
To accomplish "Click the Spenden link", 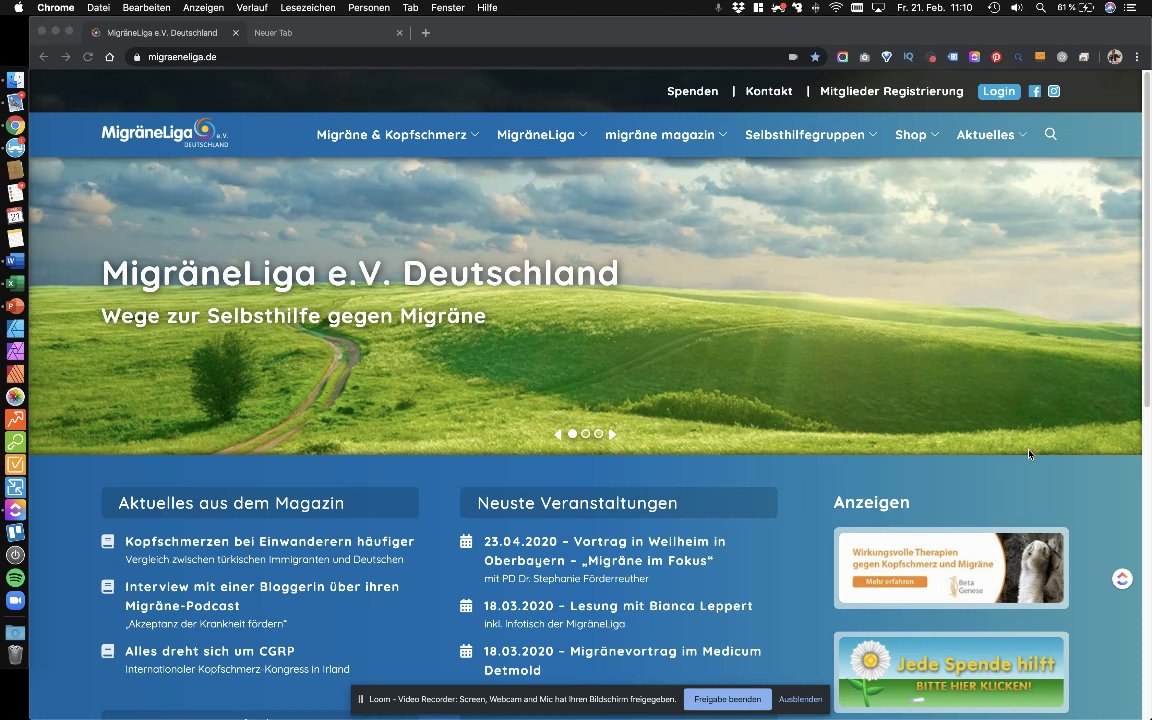I will pos(692,91).
